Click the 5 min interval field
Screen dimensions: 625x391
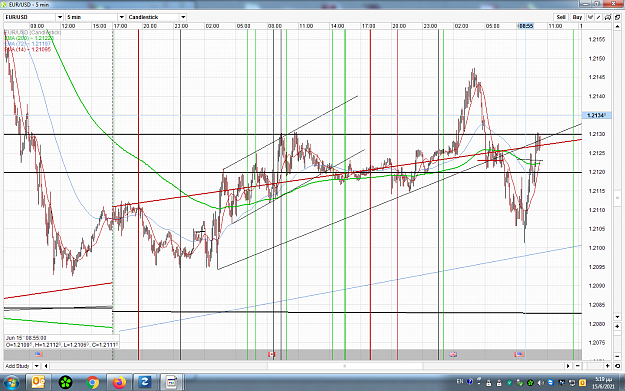92,17
